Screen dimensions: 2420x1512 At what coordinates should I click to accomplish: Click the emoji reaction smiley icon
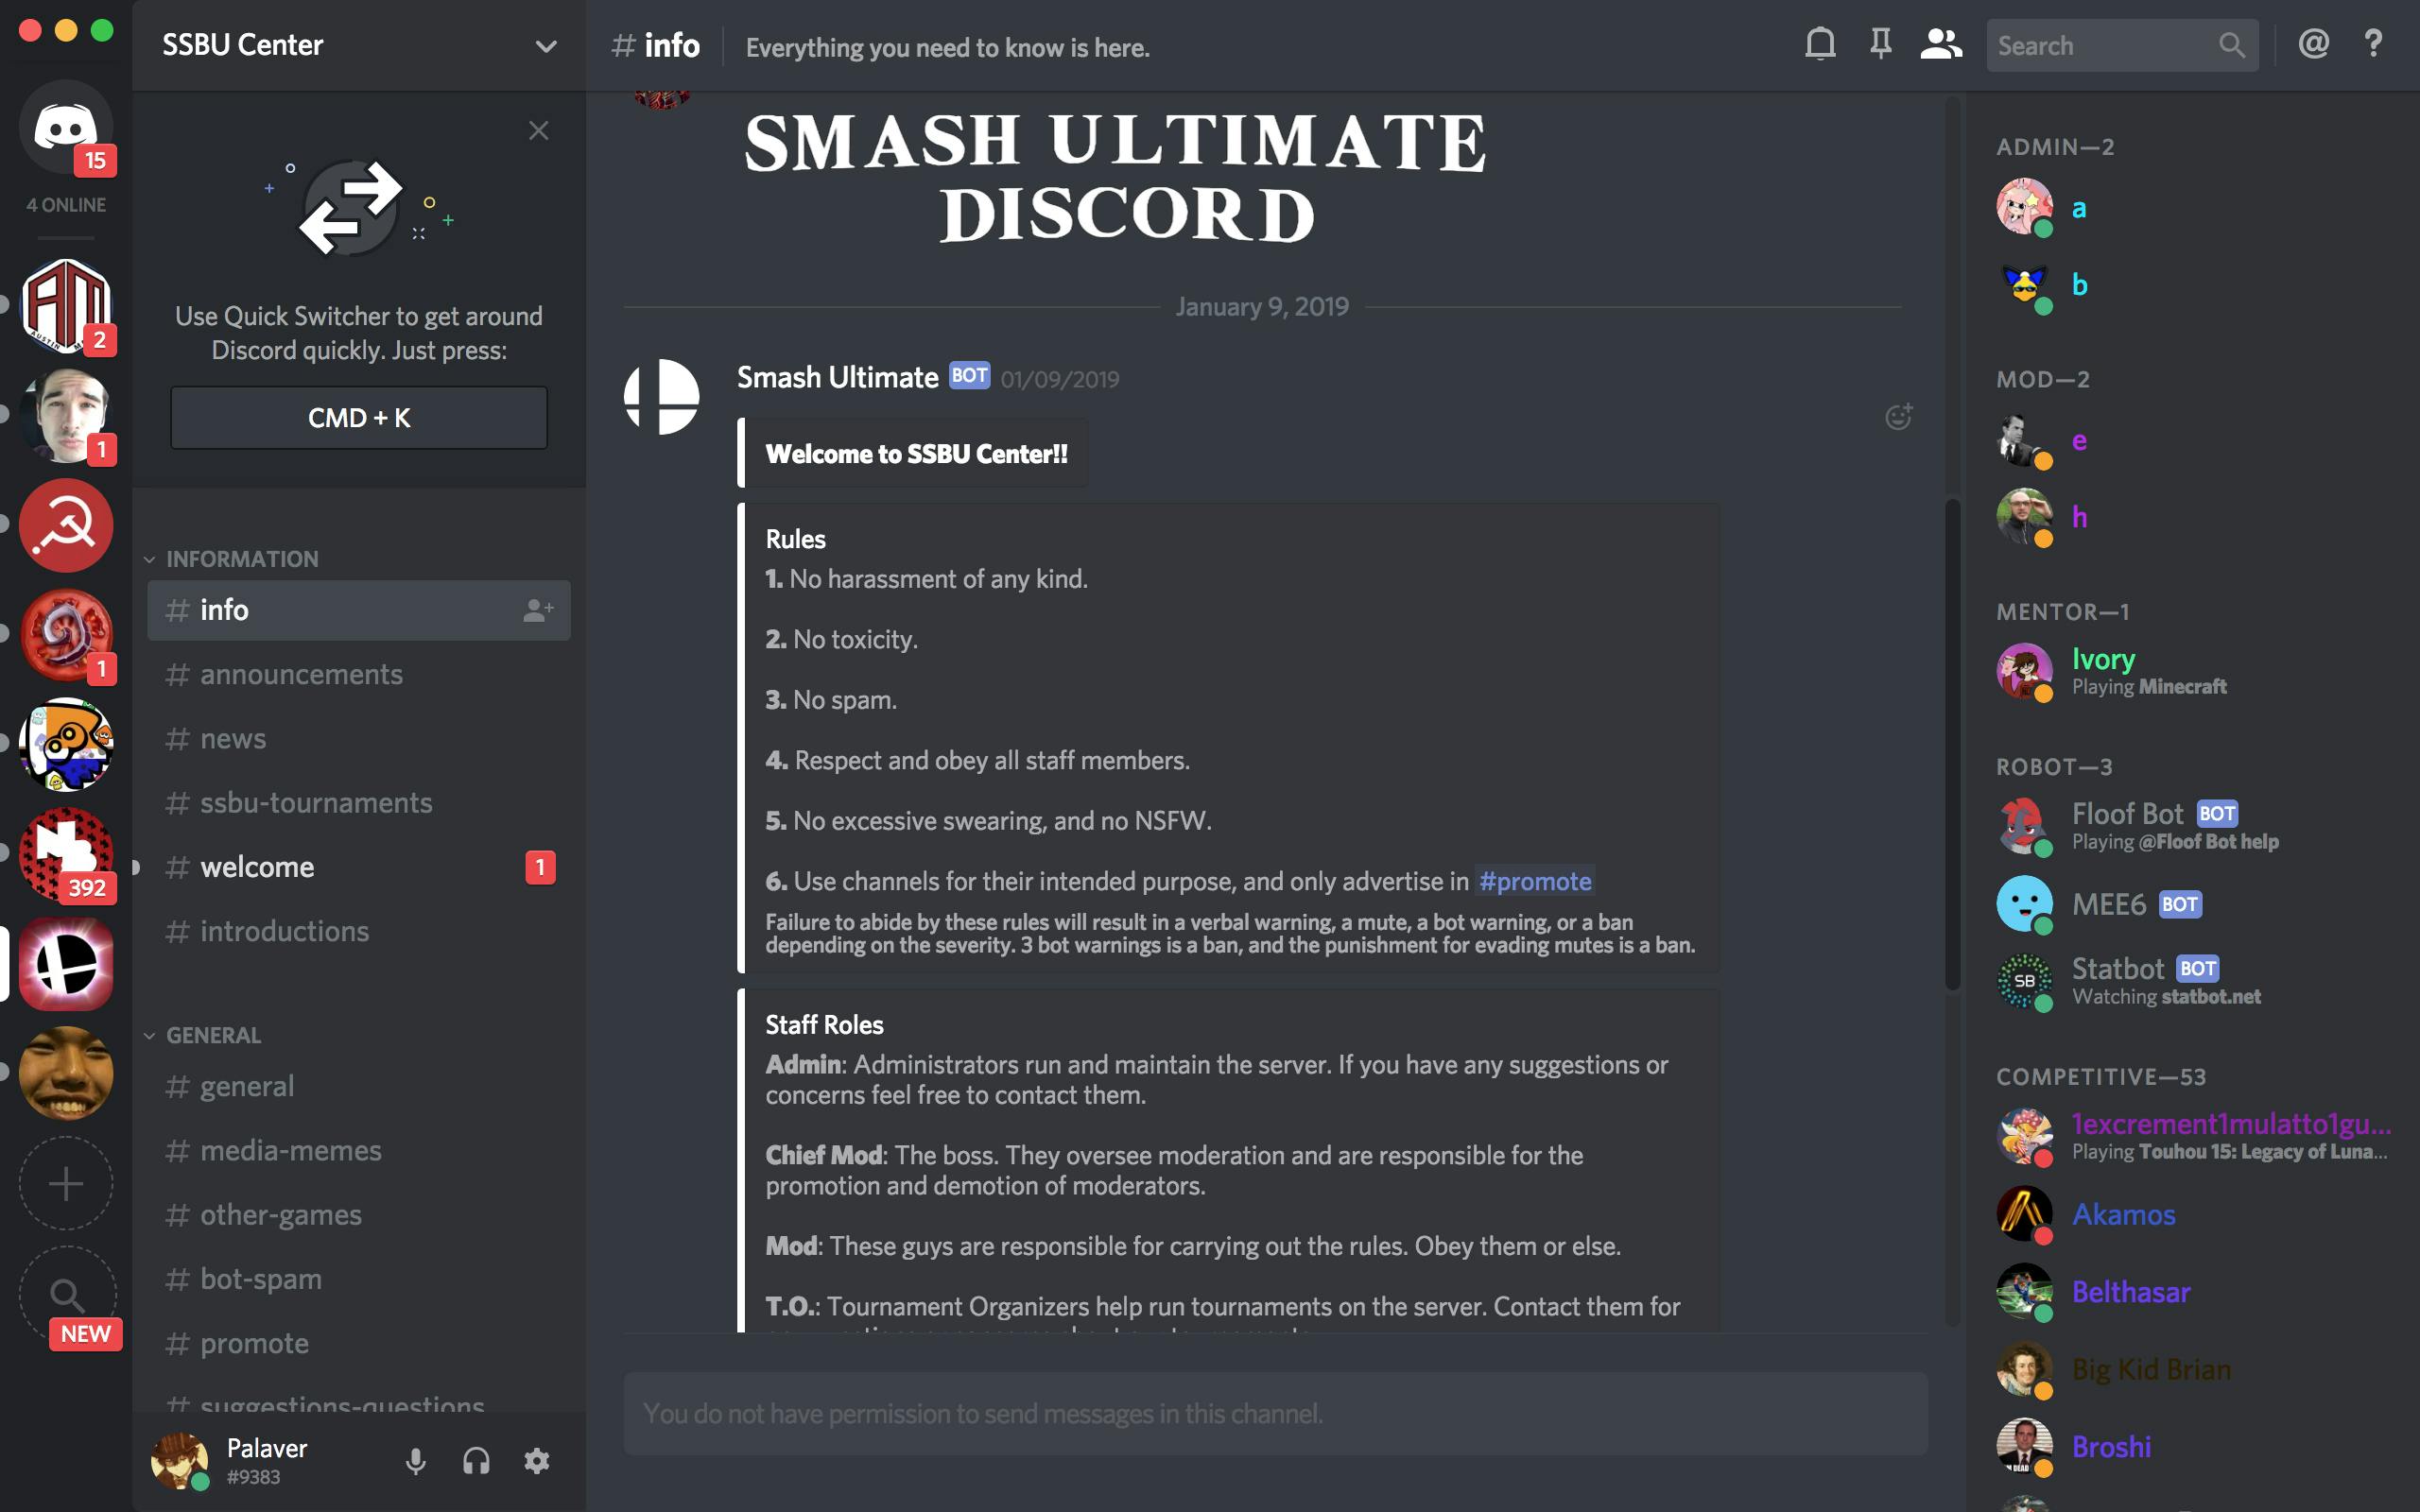(1897, 417)
